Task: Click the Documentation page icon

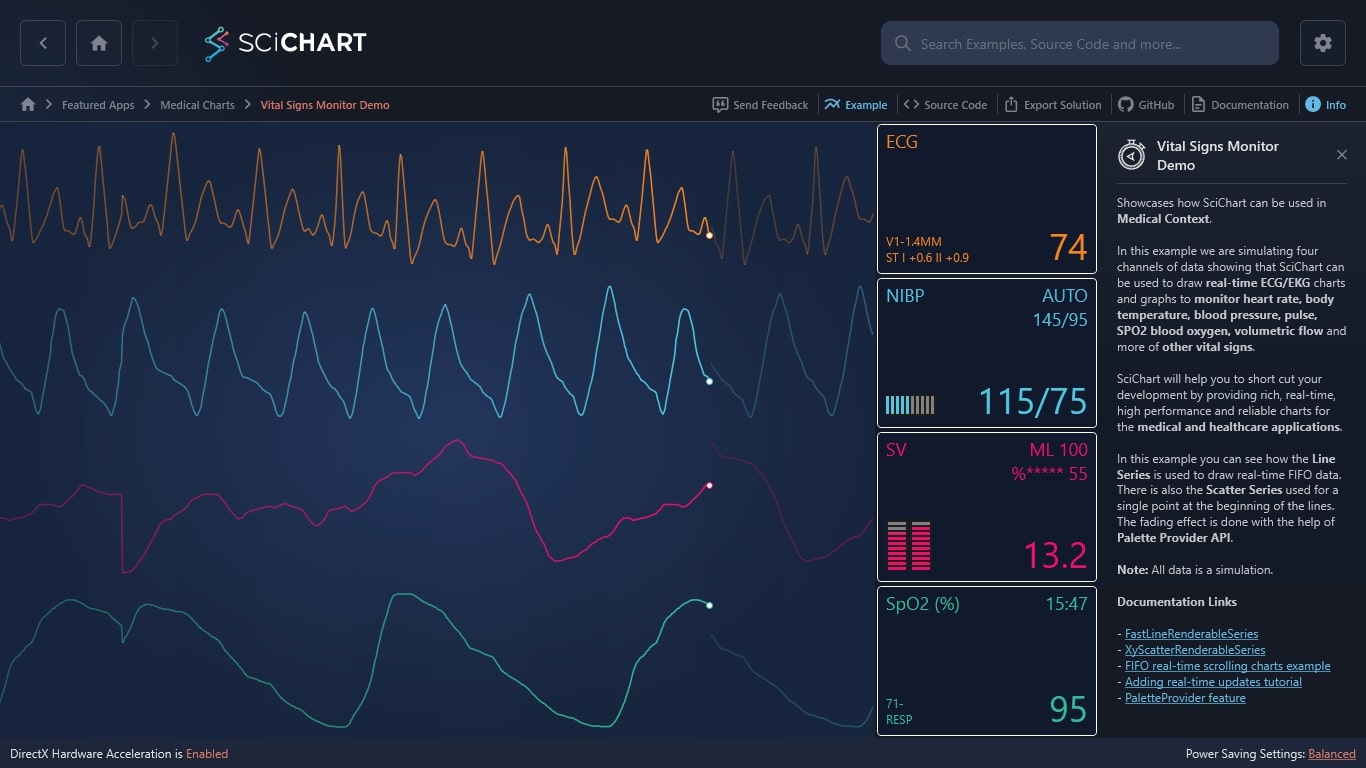Action: tap(1198, 105)
